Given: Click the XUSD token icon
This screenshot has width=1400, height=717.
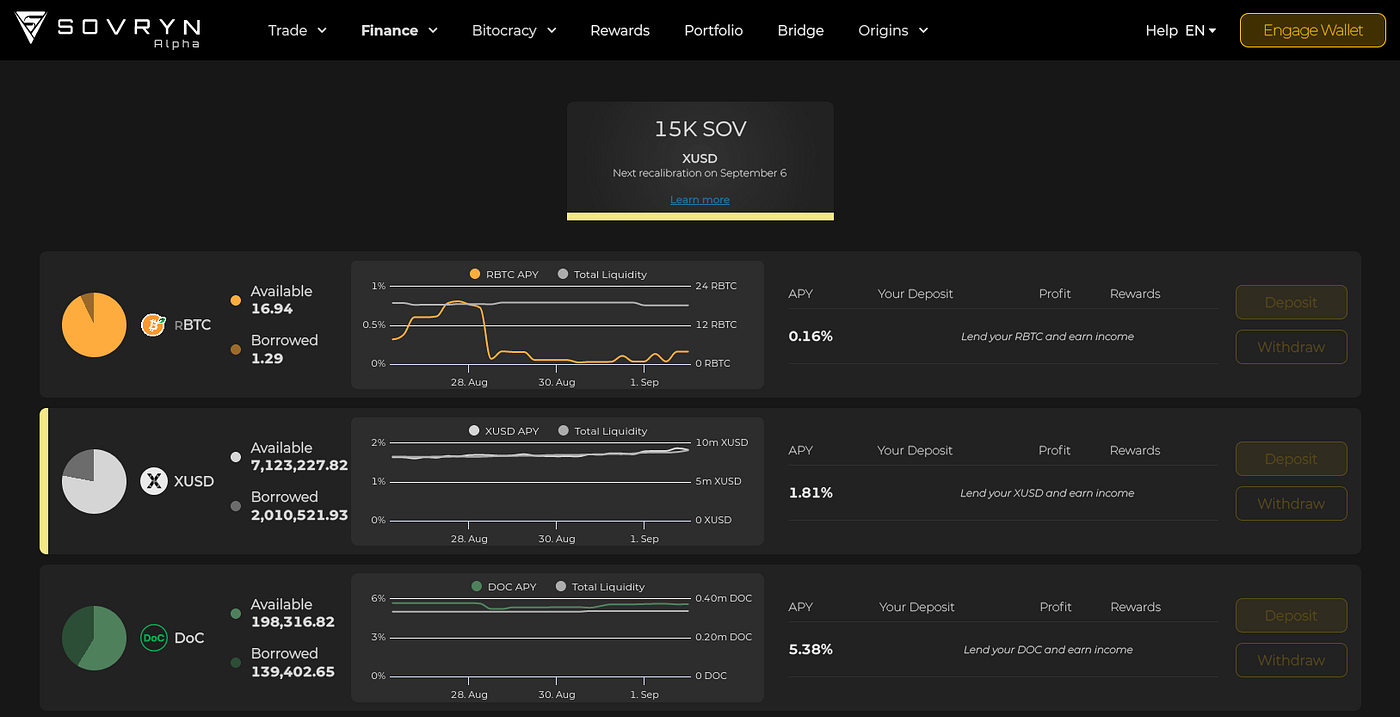Looking at the screenshot, I should [153, 481].
